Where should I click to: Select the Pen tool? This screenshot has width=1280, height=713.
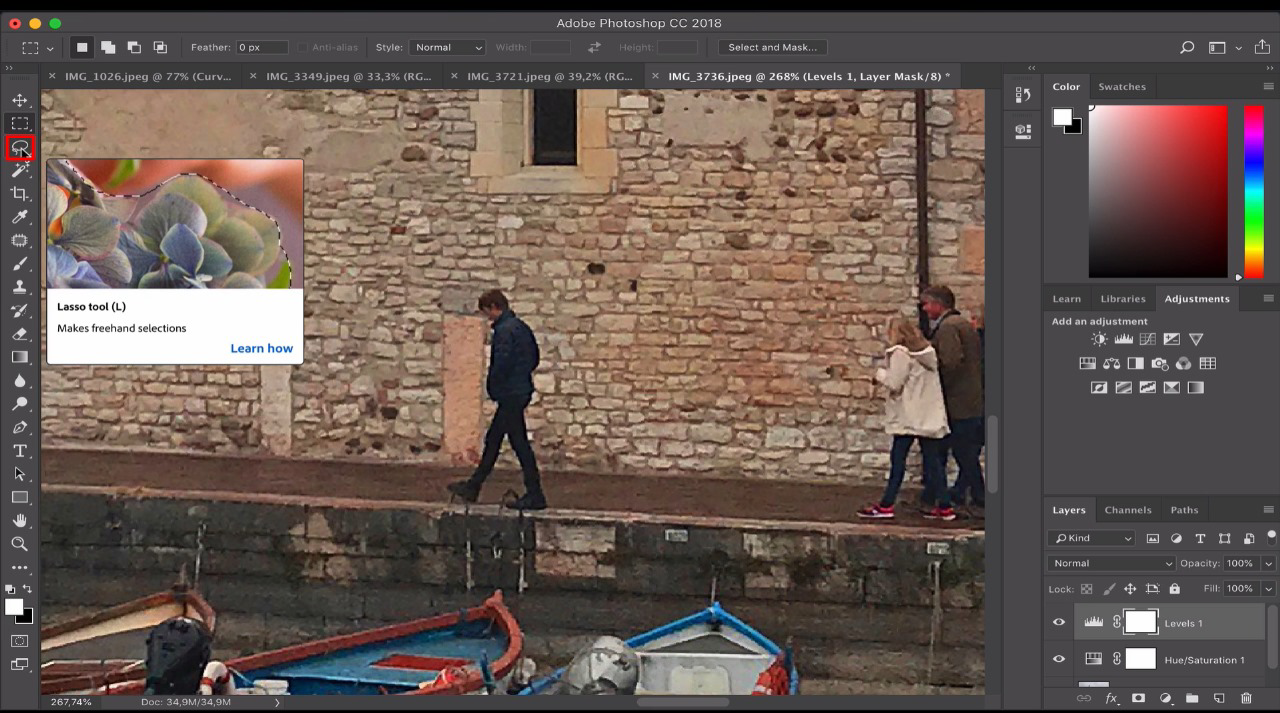[x=19, y=427]
